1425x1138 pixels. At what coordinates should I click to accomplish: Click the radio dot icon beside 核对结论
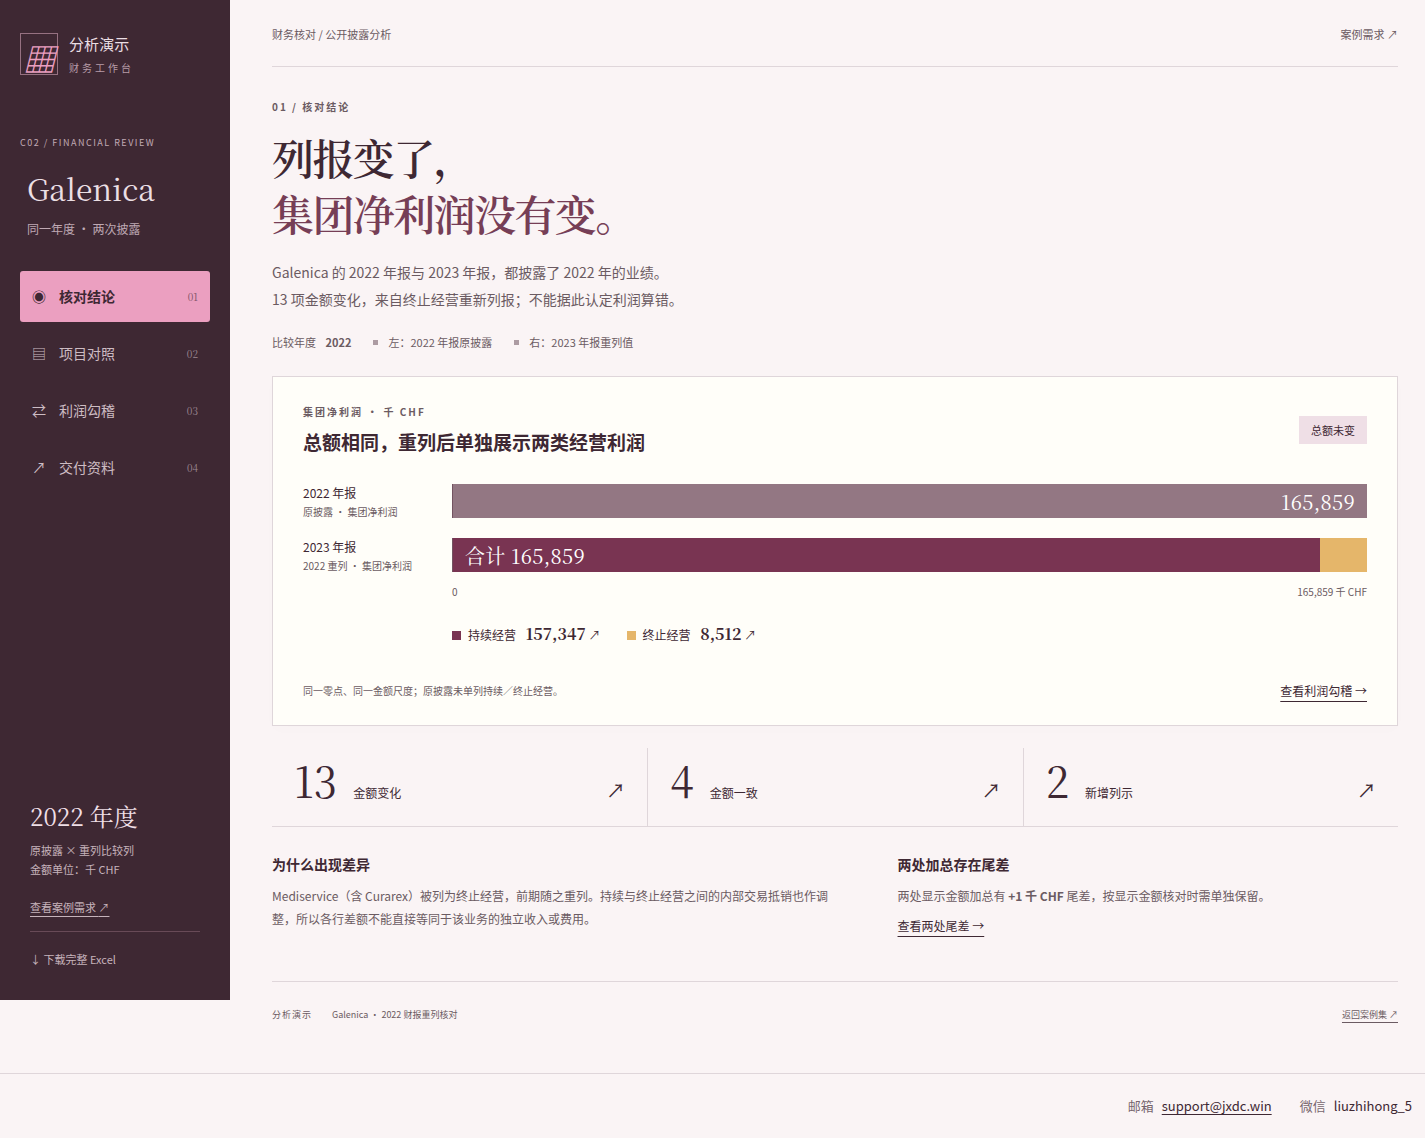39,297
